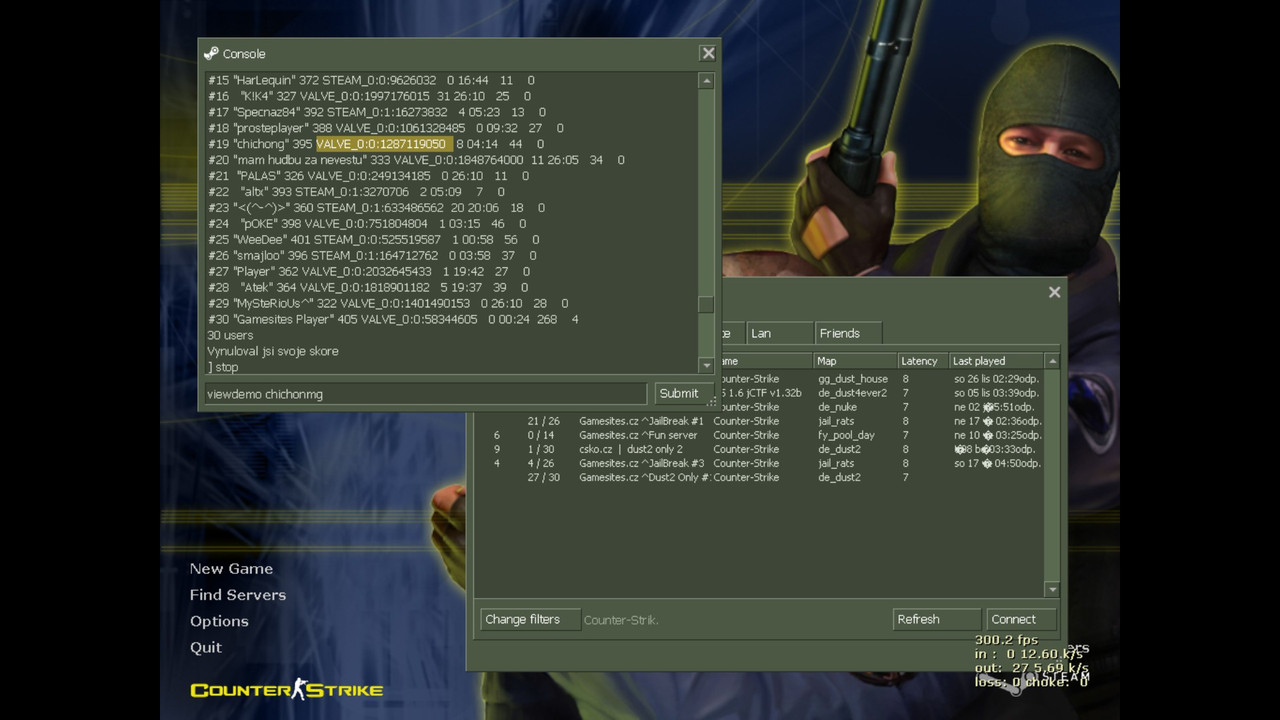Click console line #29 "MySteRioUs^"
This screenshot has width=1280, height=720.
[388, 303]
